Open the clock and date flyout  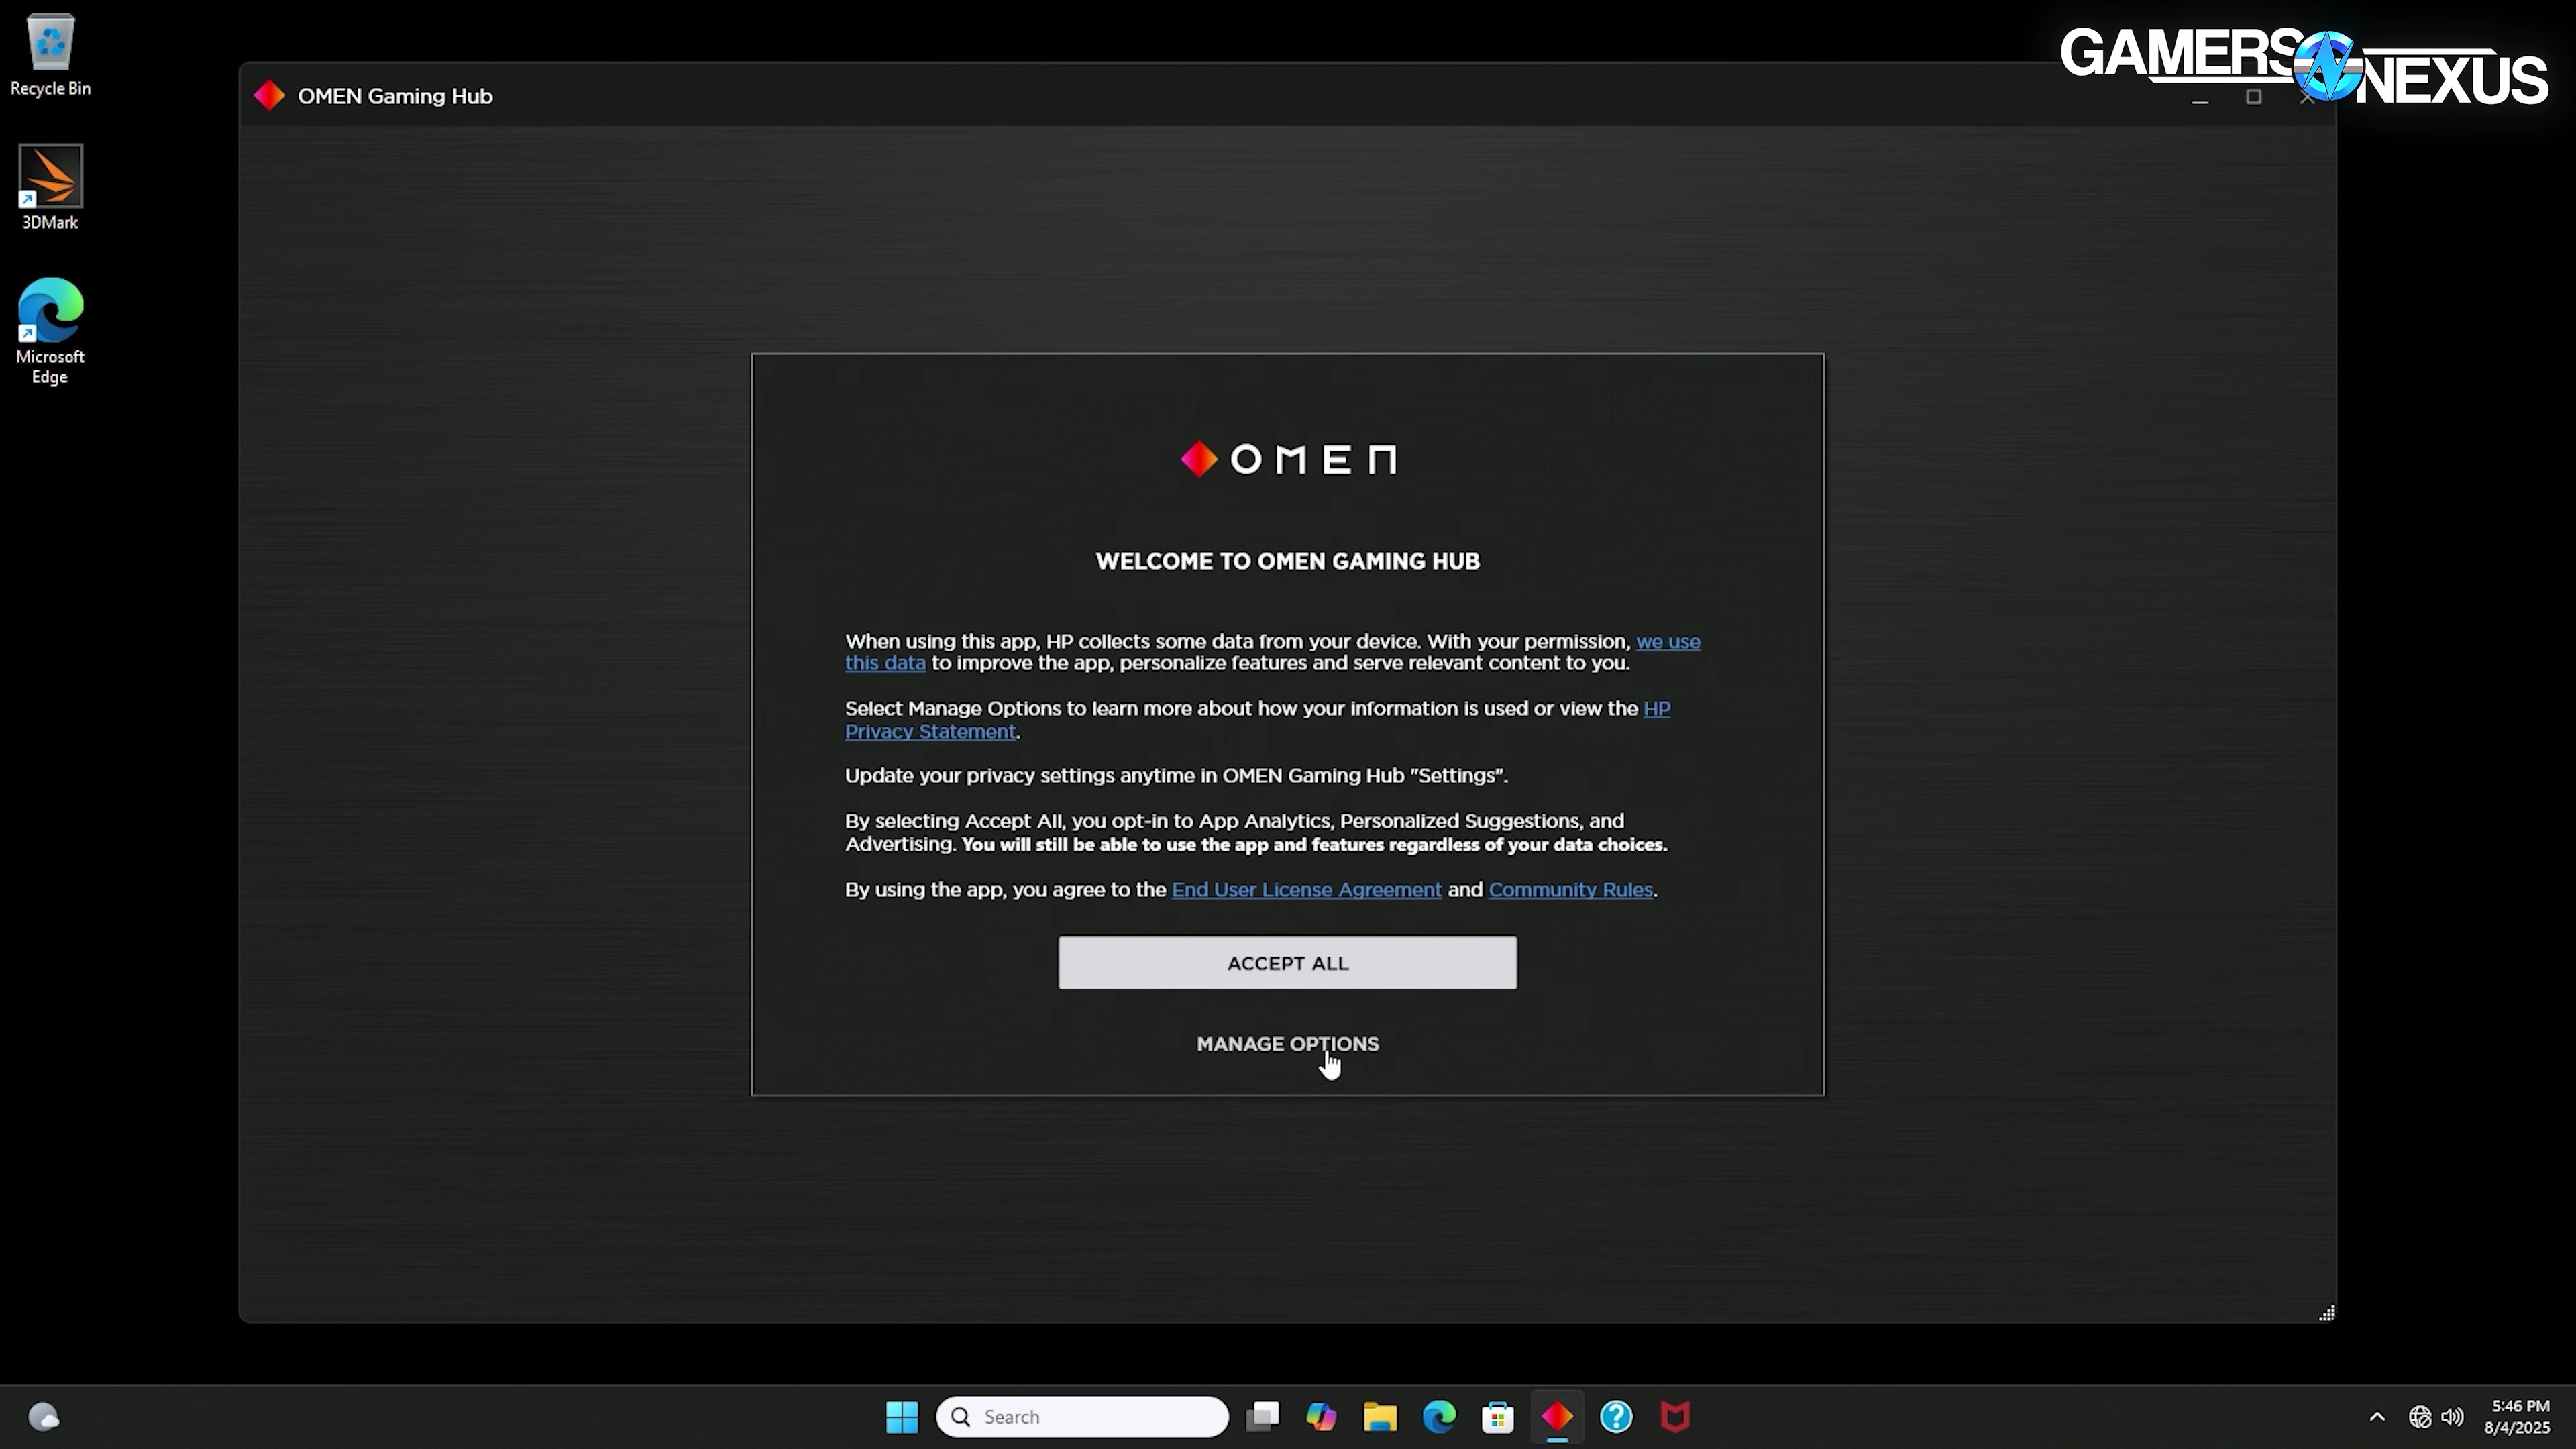(x=2517, y=1417)
